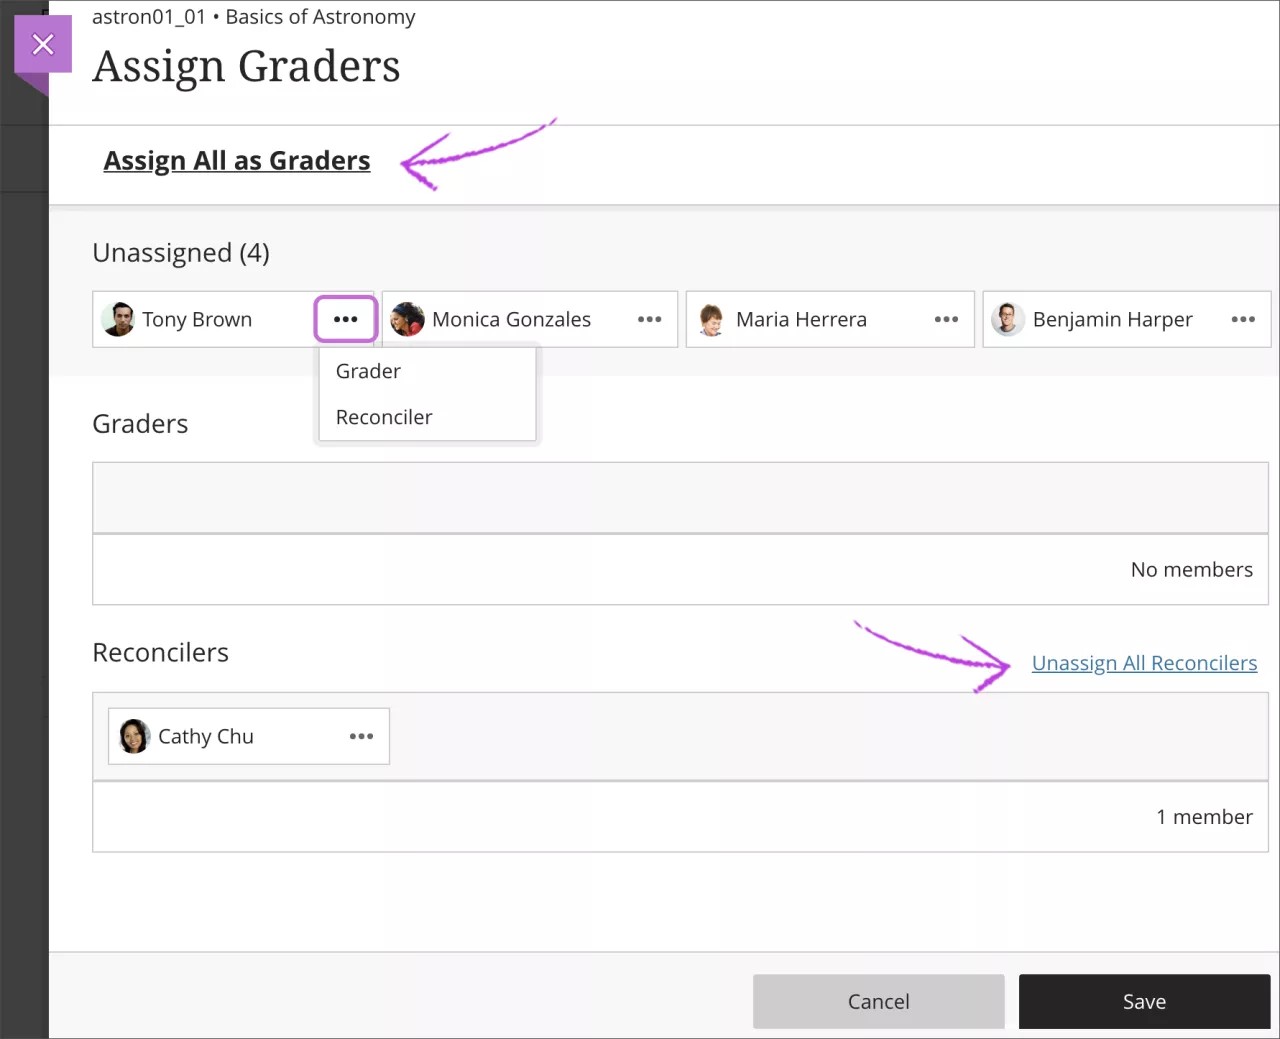
Task: Click the Assign All as Graders link
Action: point(236,160)
